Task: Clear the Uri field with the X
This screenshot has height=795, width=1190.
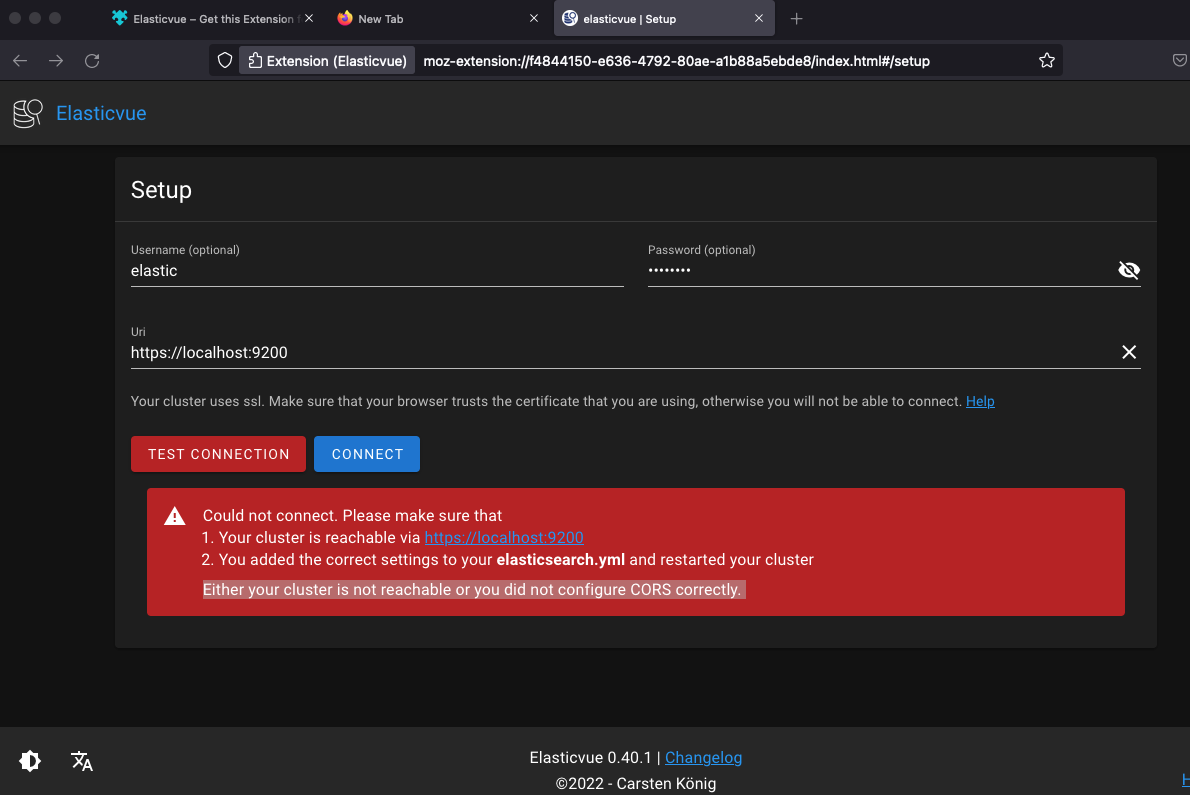Action: [1129, 352]
